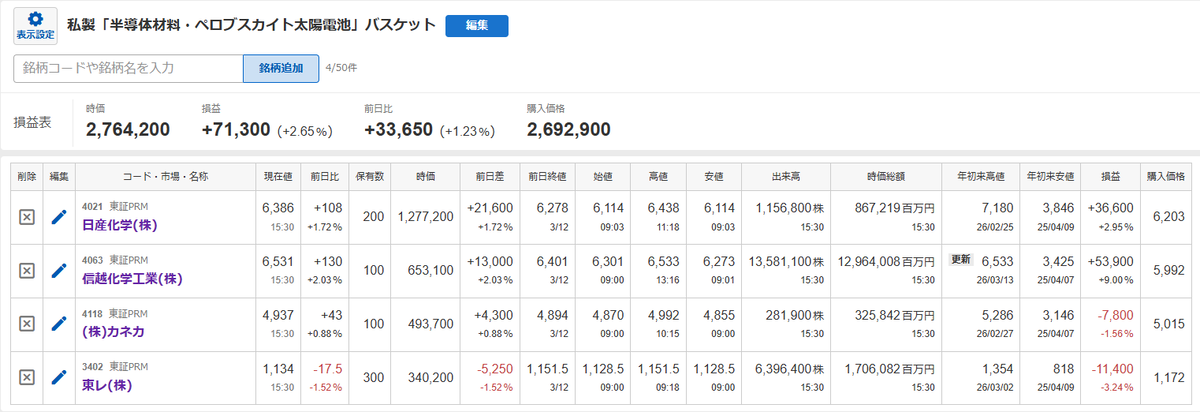Viewport: 1200px width, 412px height.
Task: Delete the カネカ row with X icon
Action: (x=27, y=324)
